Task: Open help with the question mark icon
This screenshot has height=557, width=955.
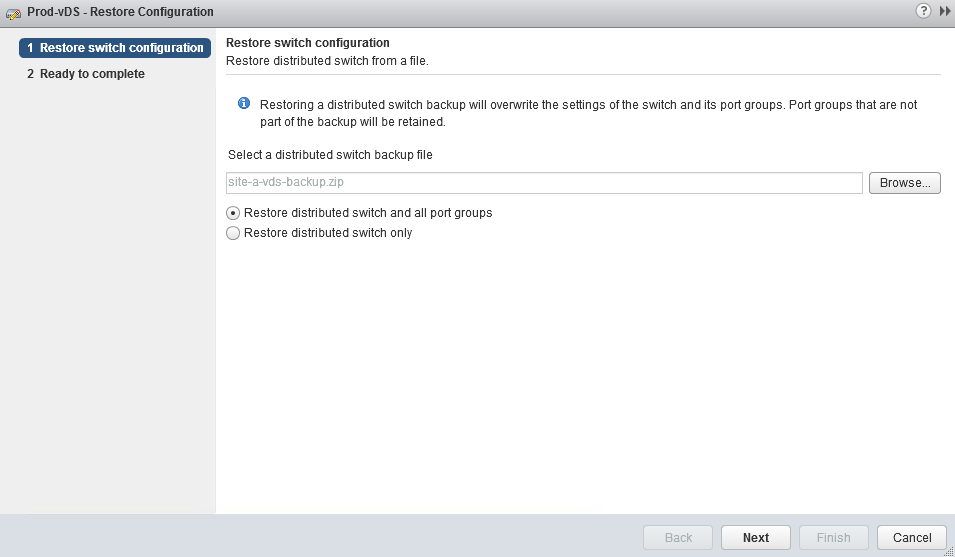Action: click(x=923, y=10)
